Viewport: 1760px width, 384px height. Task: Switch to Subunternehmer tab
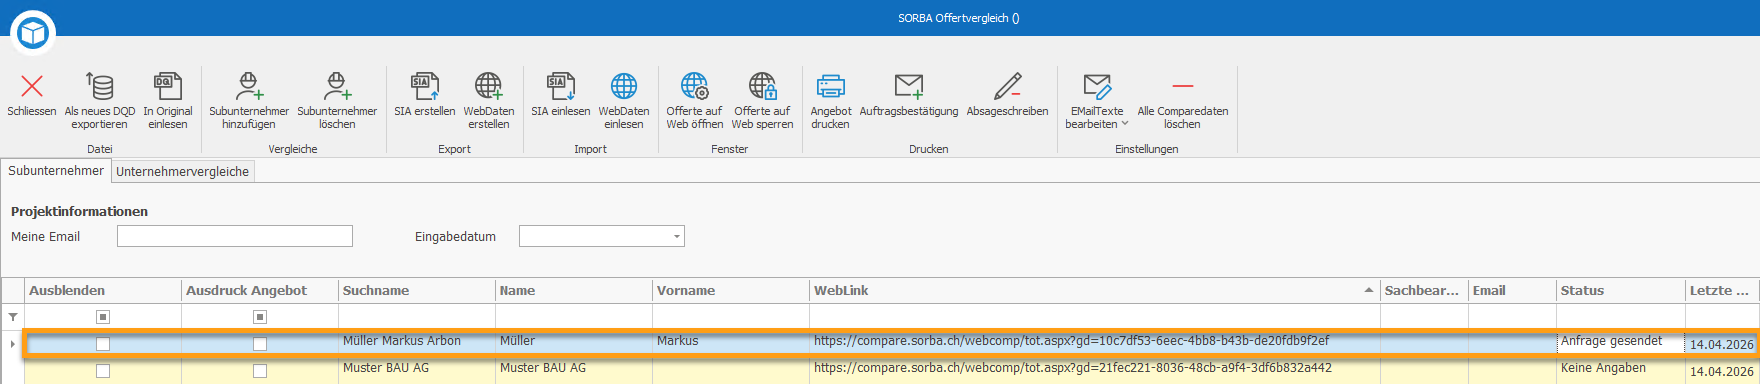pyautogui.click(x=56, y=171)
